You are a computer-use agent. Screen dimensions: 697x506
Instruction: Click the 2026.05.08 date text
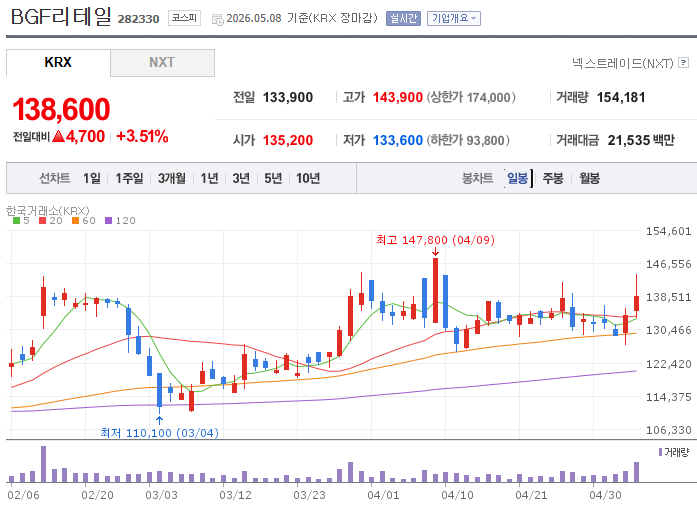(x=254, y=18)
